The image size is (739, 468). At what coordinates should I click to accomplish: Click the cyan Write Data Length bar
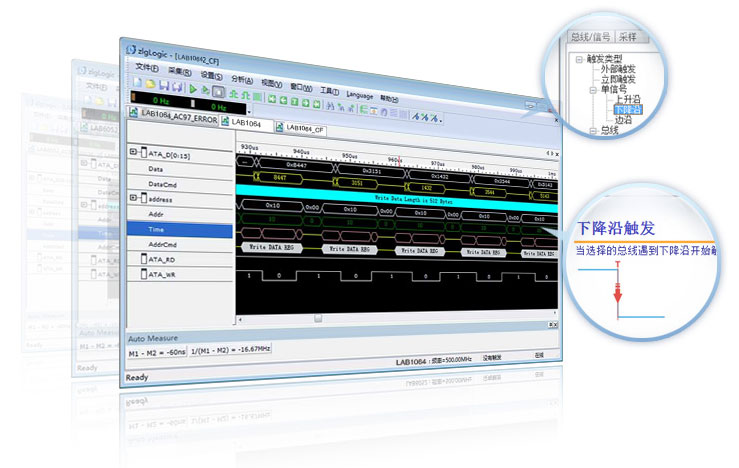(397, 198)
